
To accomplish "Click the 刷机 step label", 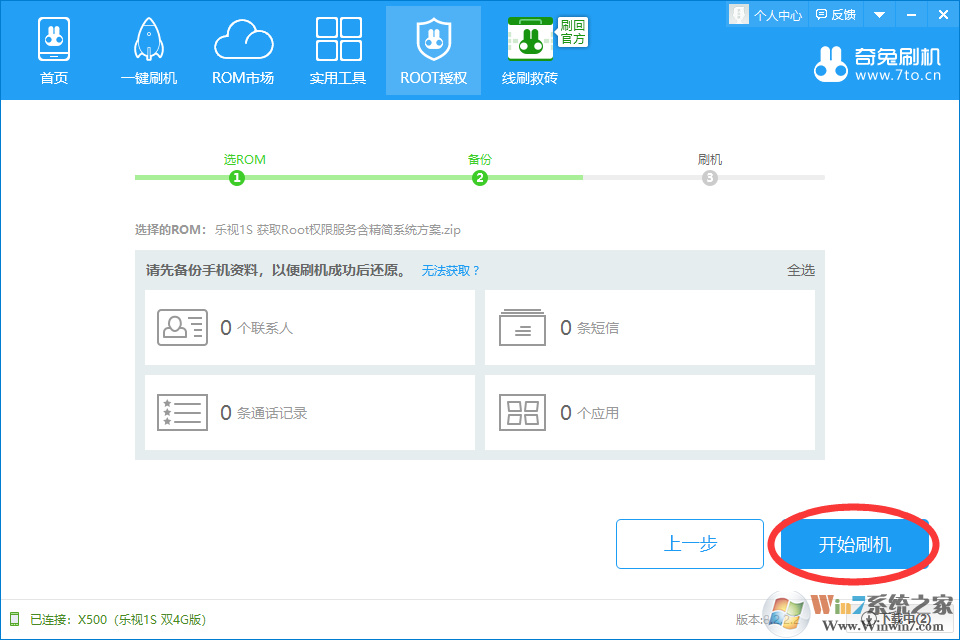I will [x=710, y=160].
